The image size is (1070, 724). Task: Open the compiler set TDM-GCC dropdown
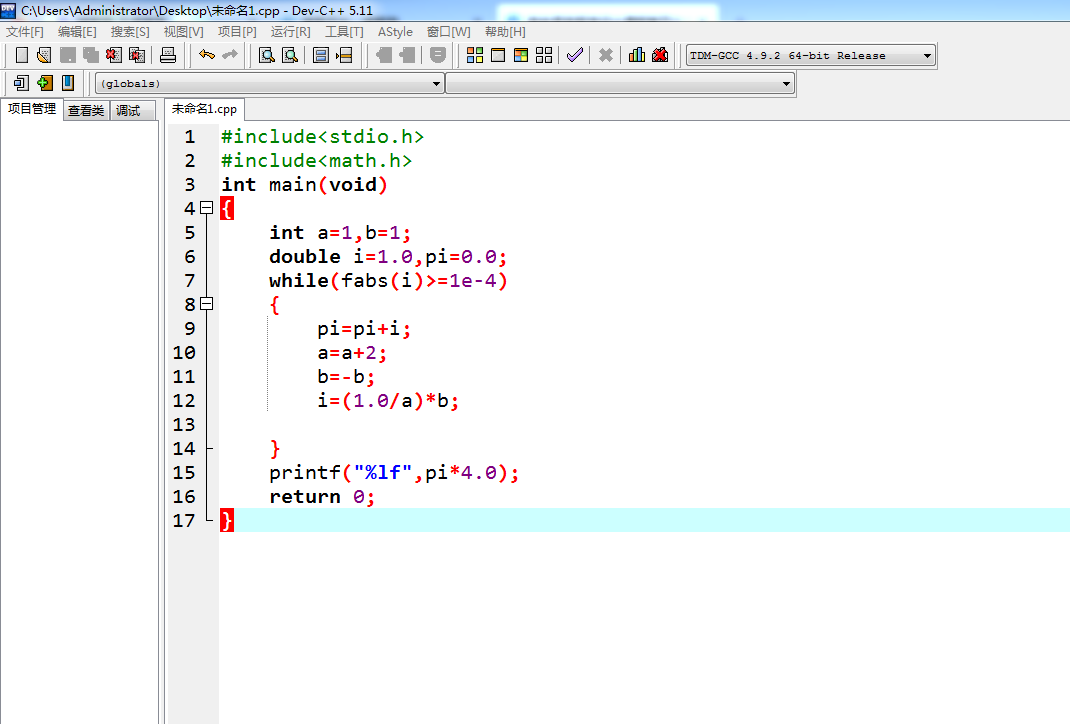click(x=811, y=56)
